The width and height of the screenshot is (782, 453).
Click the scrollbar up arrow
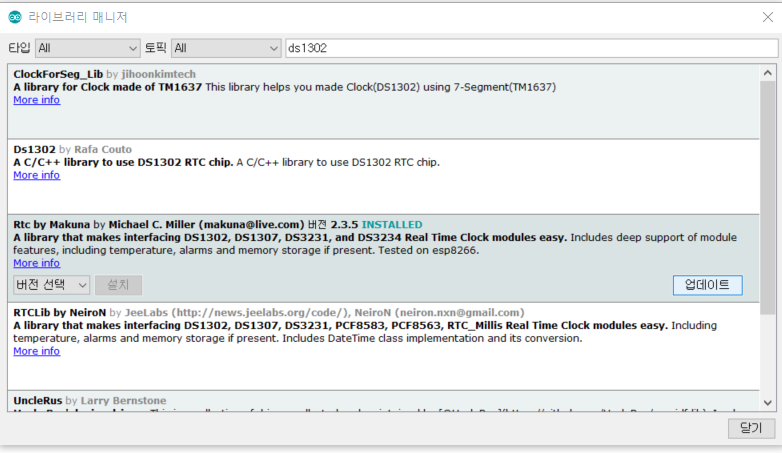768,73
